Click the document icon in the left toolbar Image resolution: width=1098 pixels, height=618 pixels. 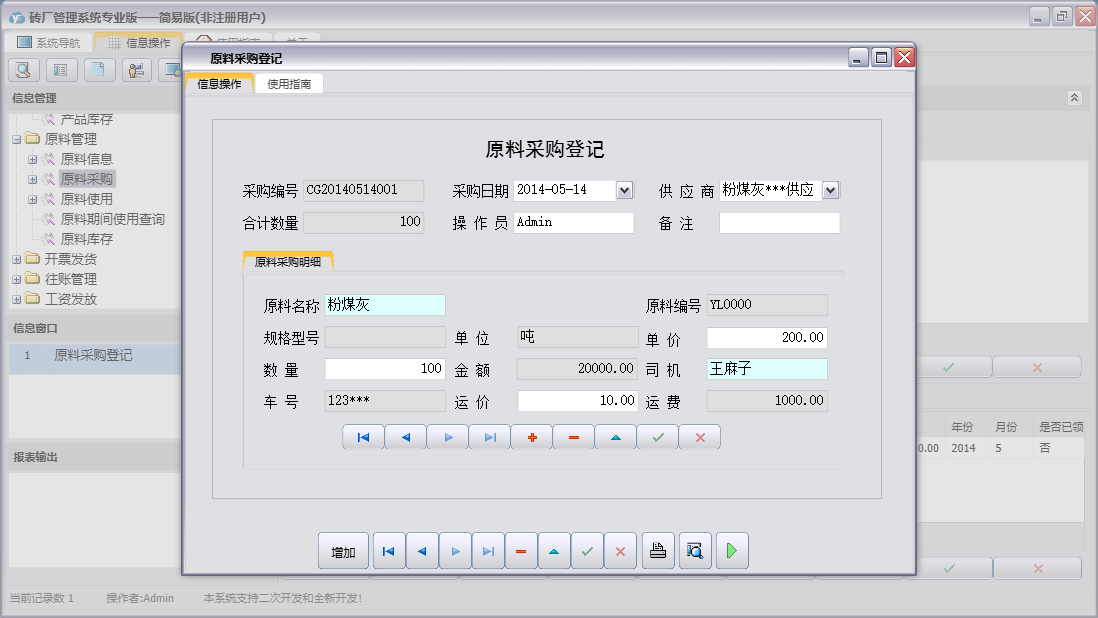pos(98,69)
